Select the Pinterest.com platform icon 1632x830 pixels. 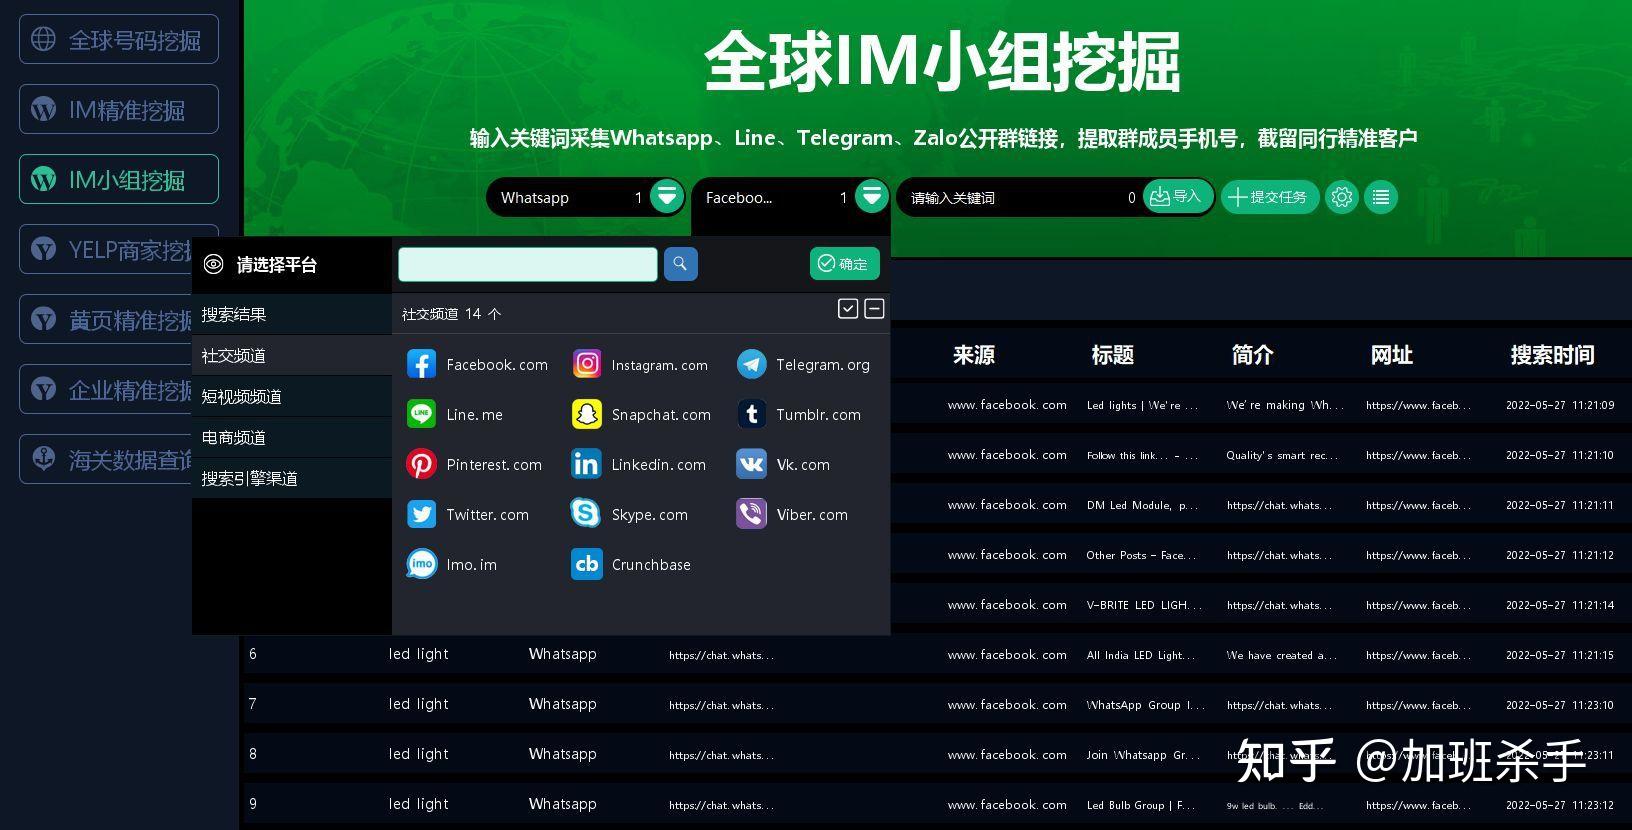coord(421,464)
